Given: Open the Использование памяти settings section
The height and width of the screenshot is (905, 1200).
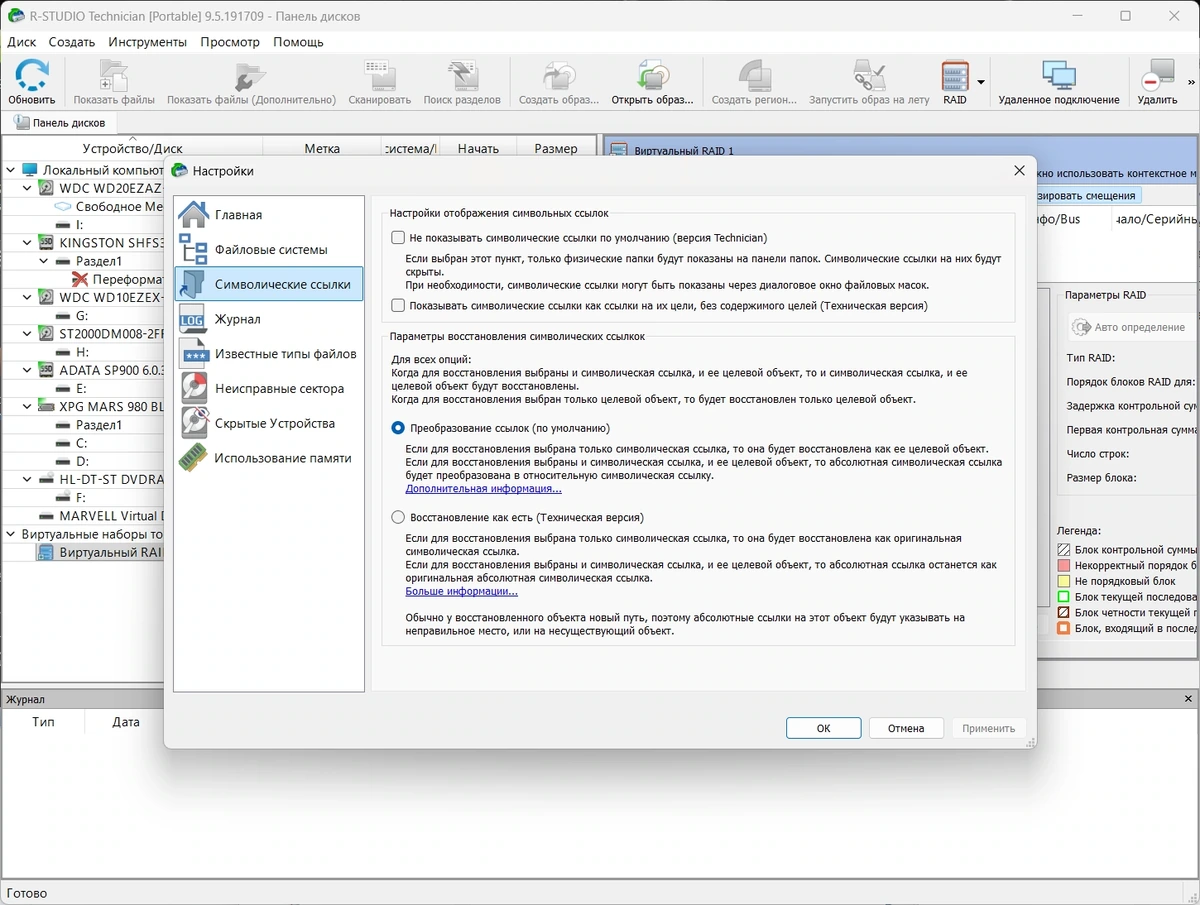Looking at the screenshot, I should click(x=269, y=458).
